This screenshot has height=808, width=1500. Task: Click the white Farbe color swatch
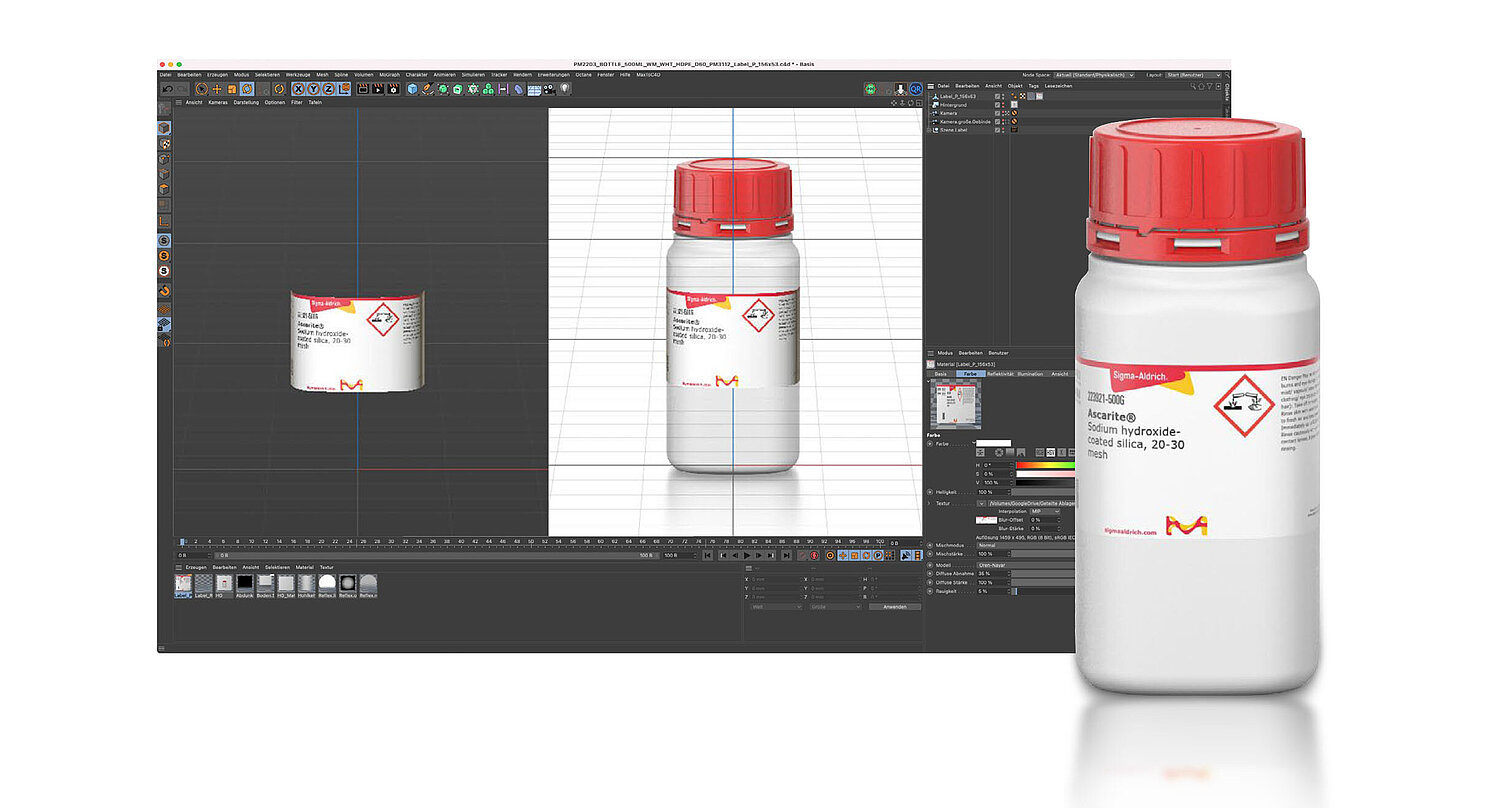[993, 443]
